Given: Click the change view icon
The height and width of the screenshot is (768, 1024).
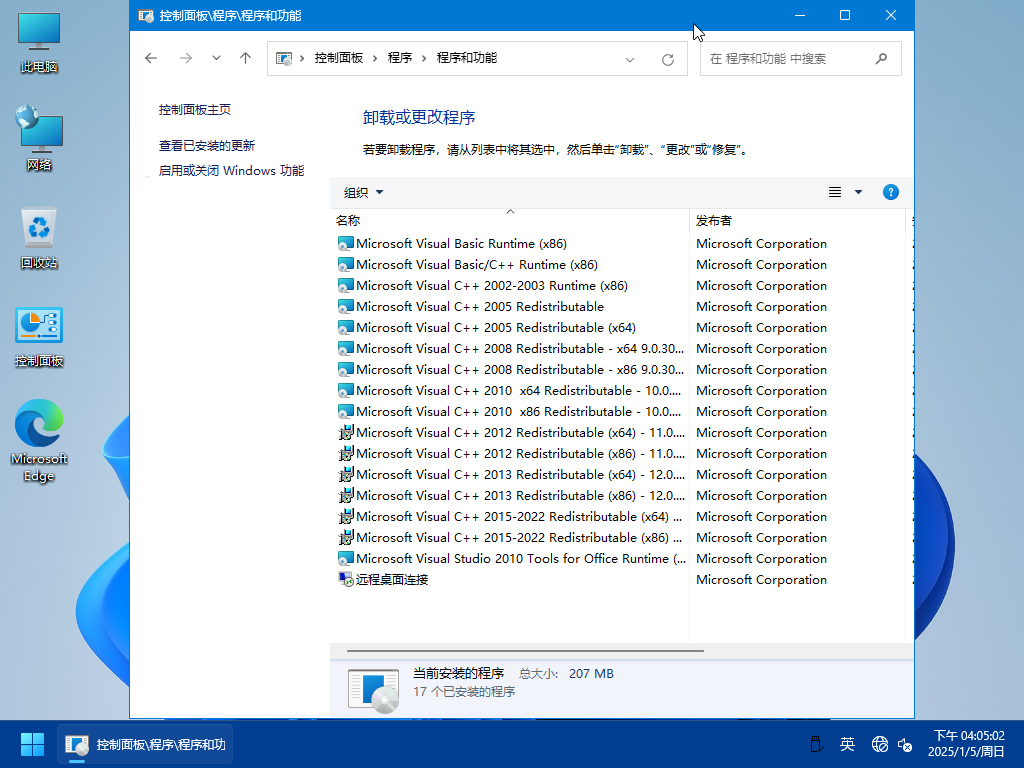Looking at the screenshot, I should click(835, 192).
